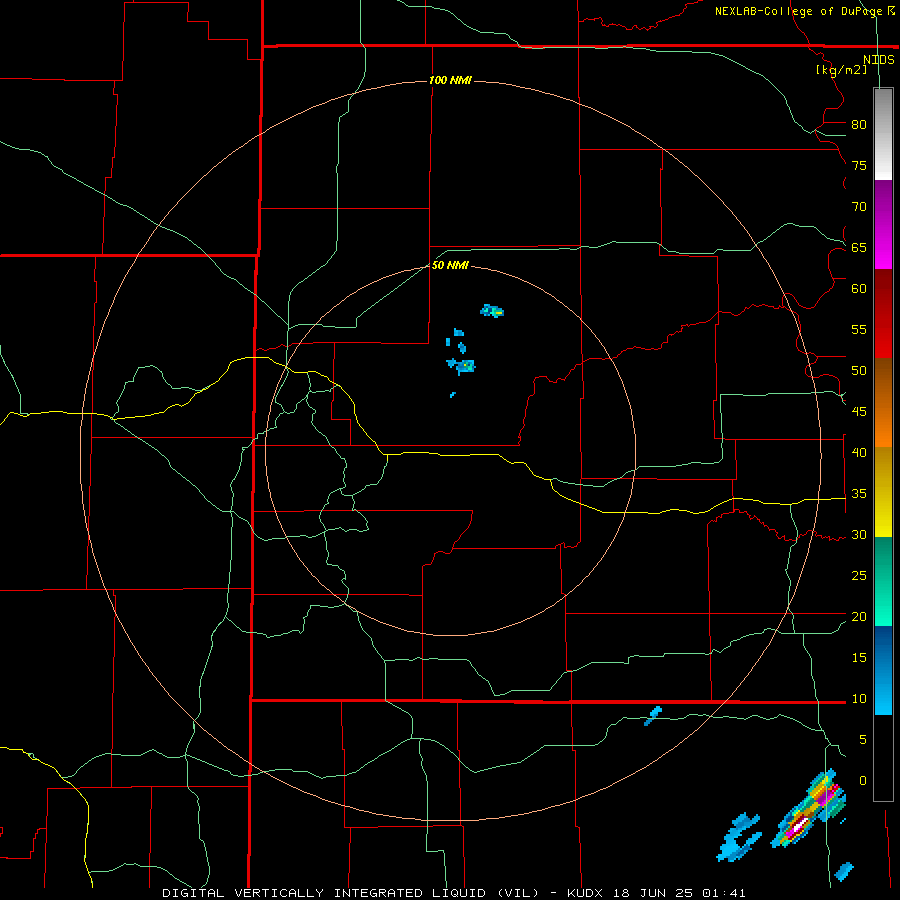Click the KUDX radar site identifier
This screenshot has height=900, width=900.
[x=588, y=893]
